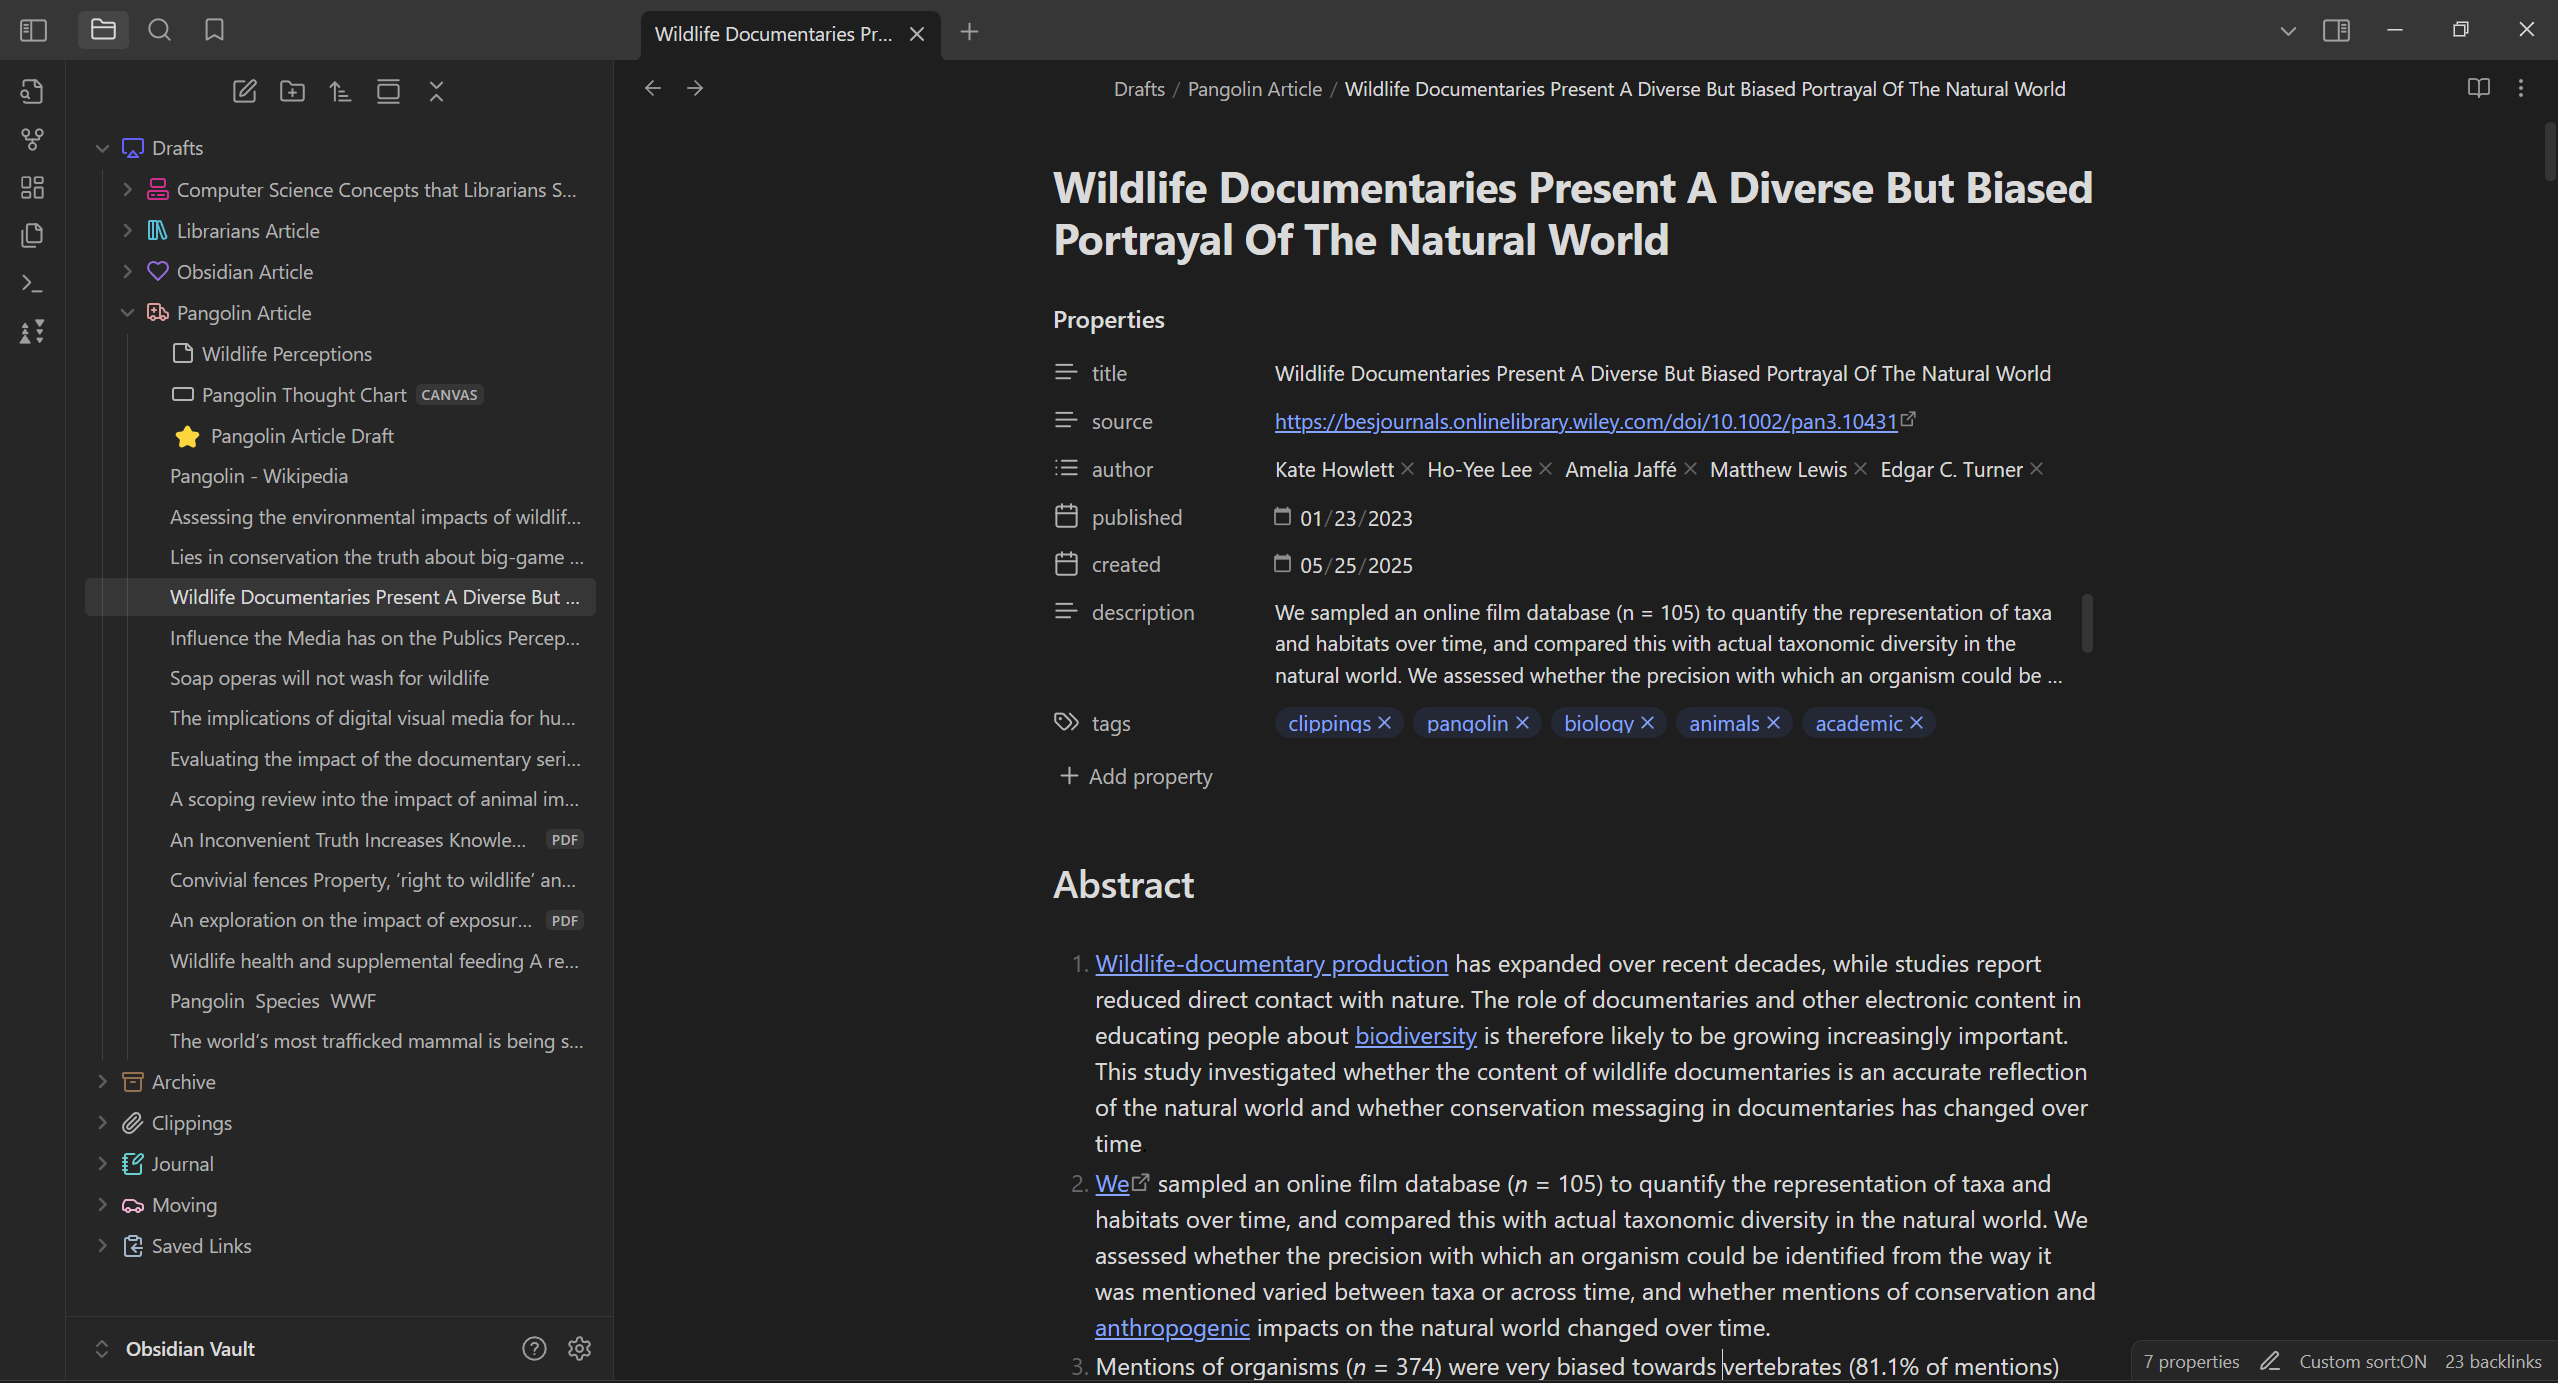Collapse the Drafts folder
Screen dimensions: 2558x1383
click(x=102, y=148)
